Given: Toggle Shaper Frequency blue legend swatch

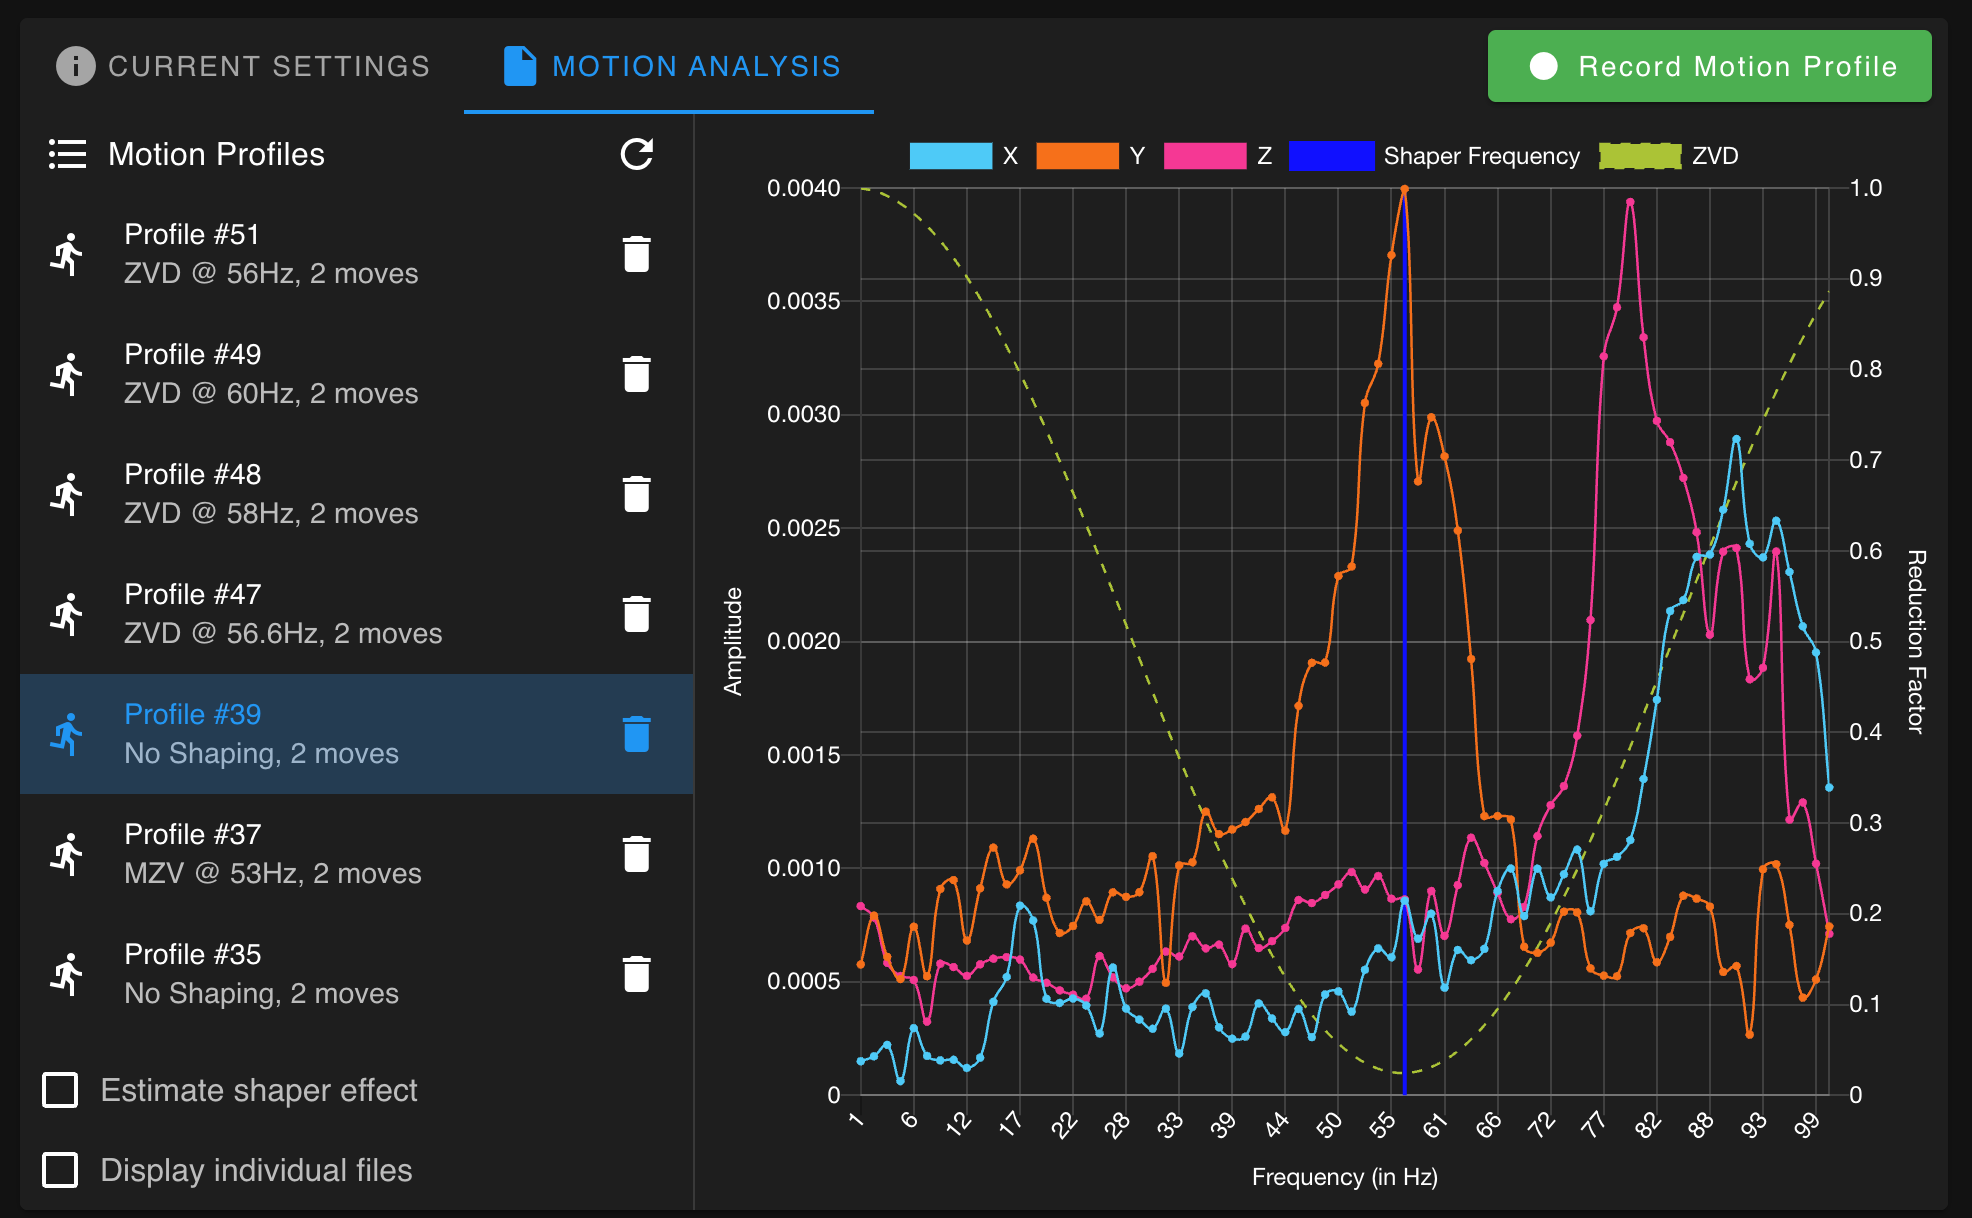Looking at the screenshot, I should 1332,156.
